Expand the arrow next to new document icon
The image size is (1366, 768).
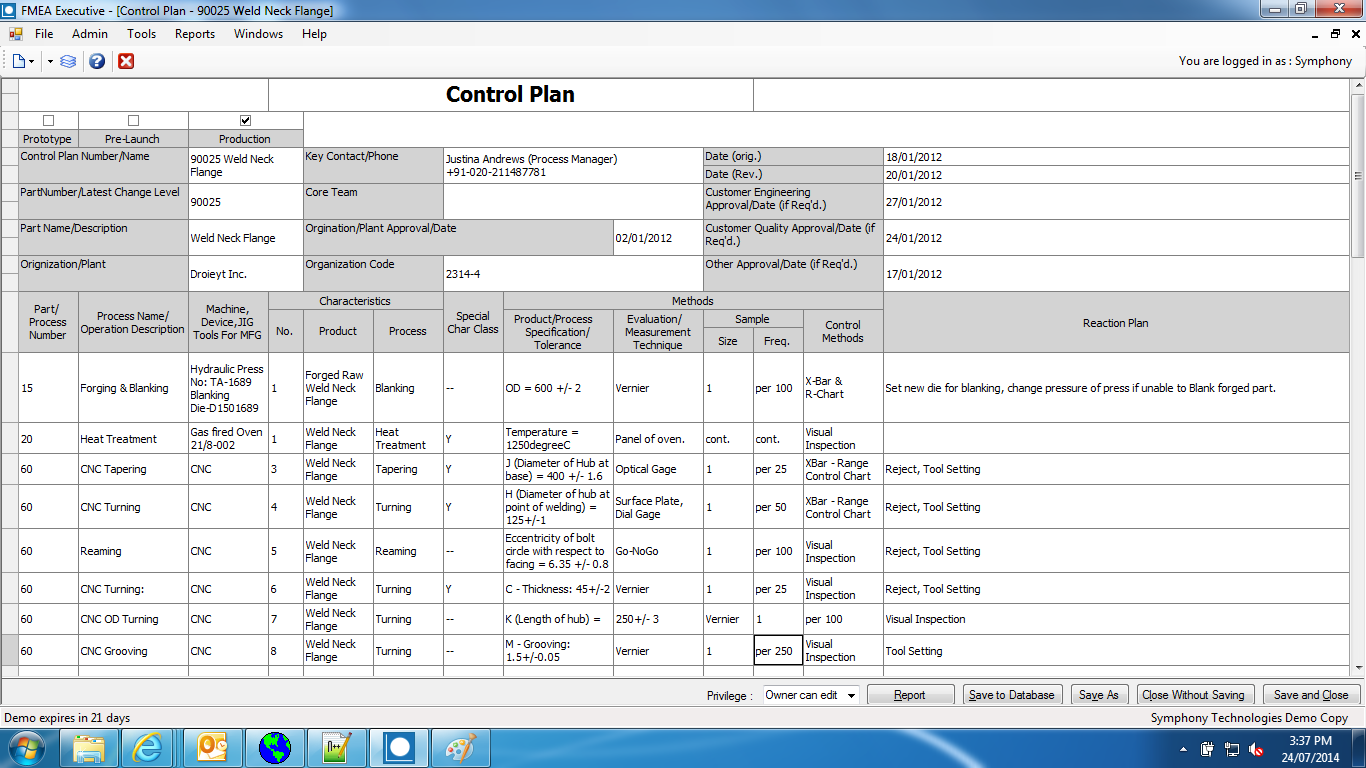coord(32,61)
